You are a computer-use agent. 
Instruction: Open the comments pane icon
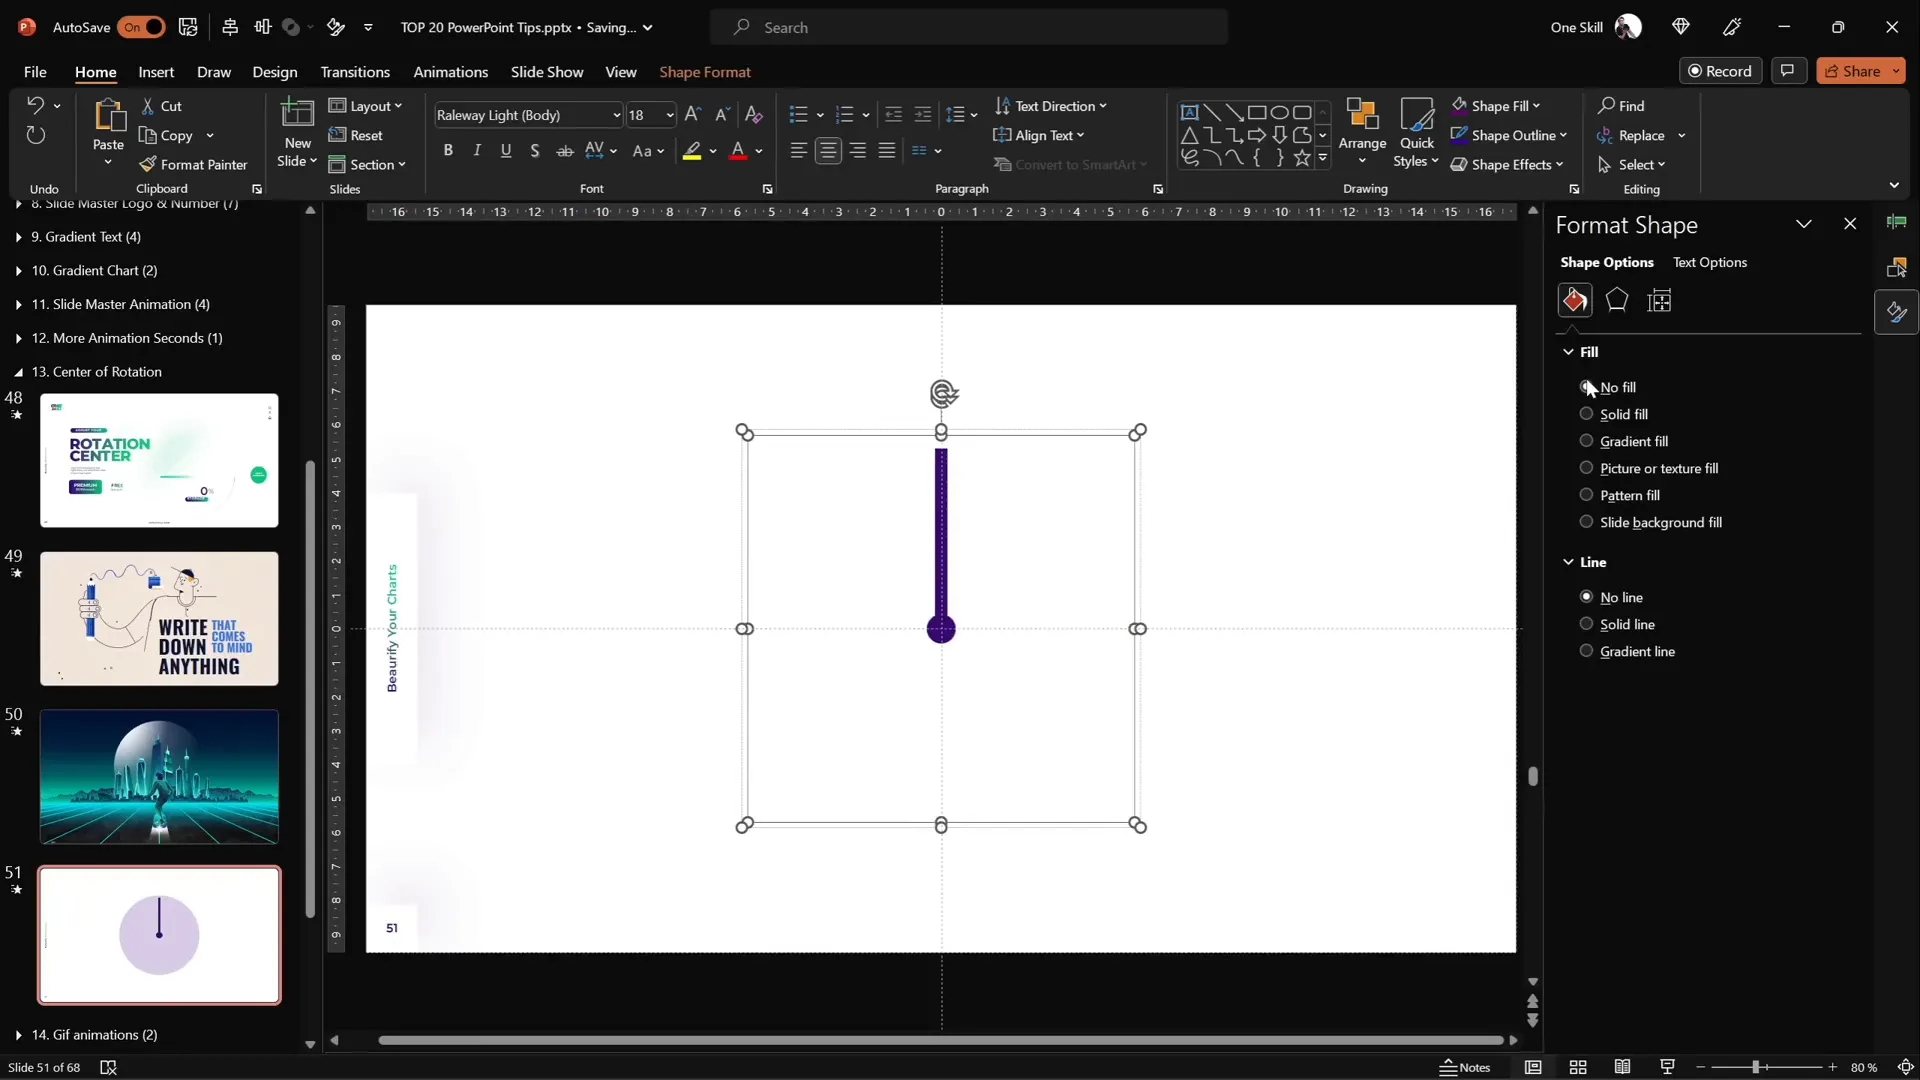(x=1788, y=70)
